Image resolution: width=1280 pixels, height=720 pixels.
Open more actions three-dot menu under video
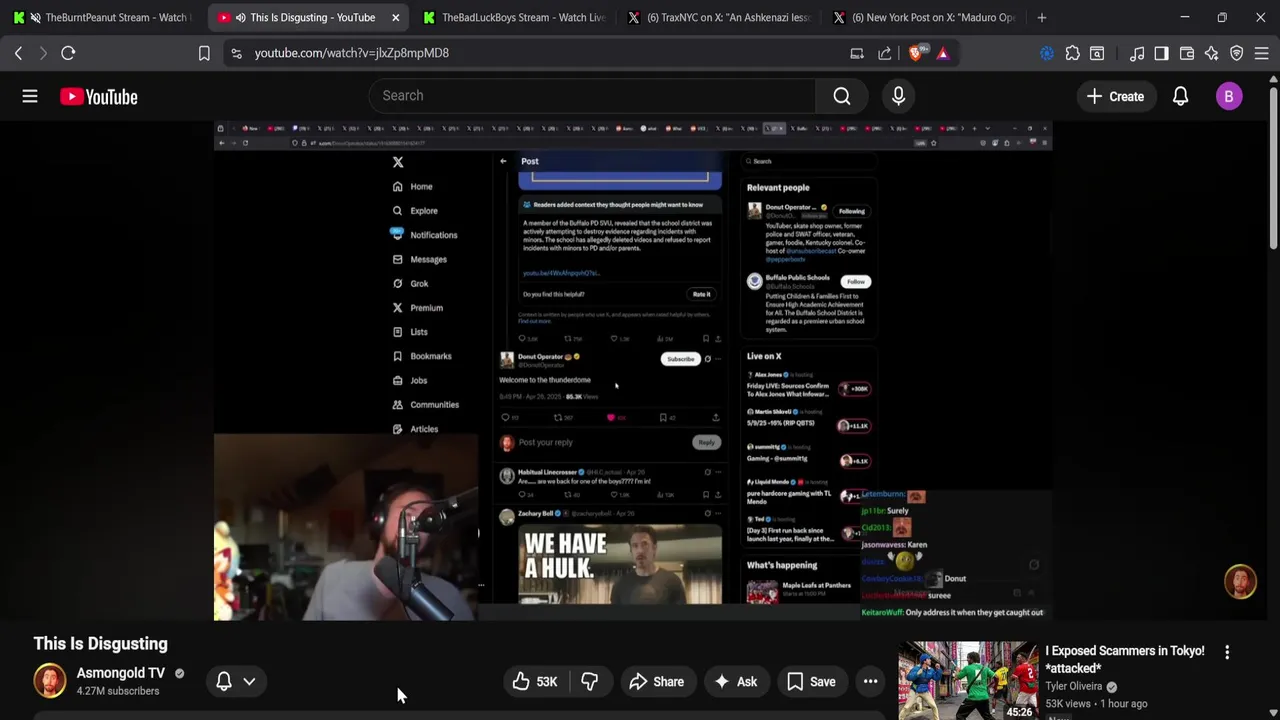click(x=870, y=682)
